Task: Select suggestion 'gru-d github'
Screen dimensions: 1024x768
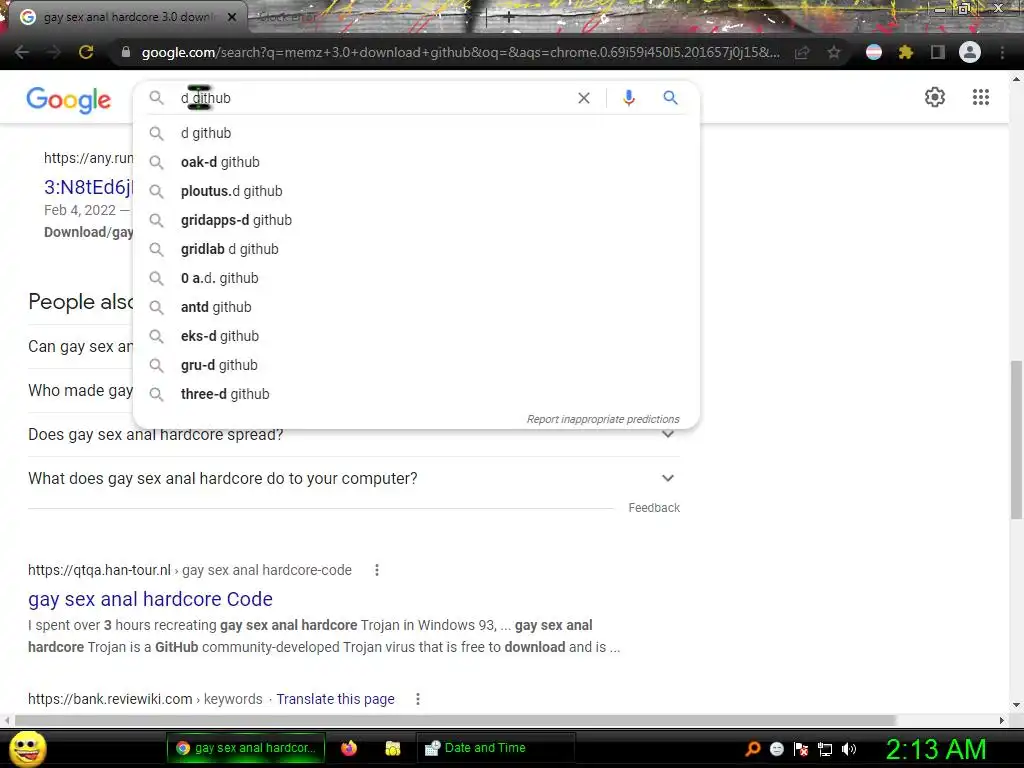Action: [416, 365]
